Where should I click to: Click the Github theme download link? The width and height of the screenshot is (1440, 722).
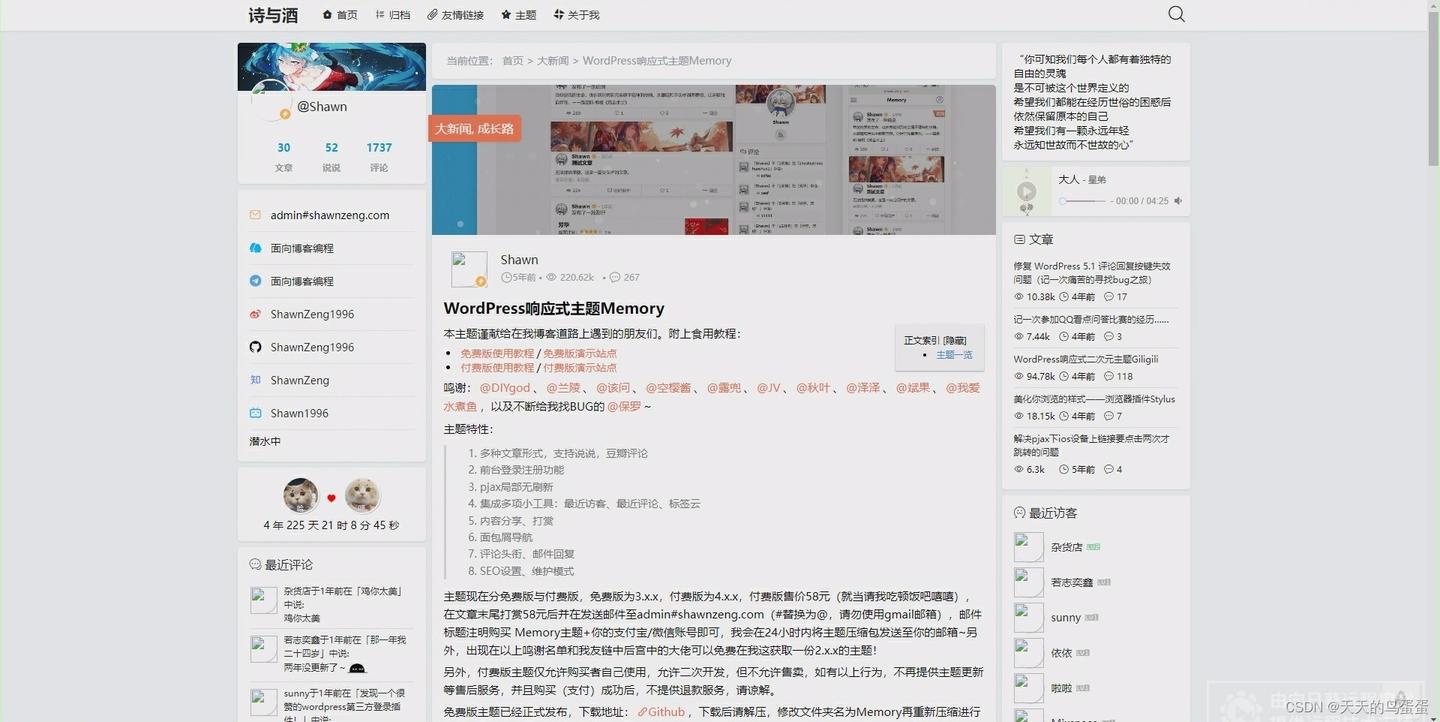(662, 711)
